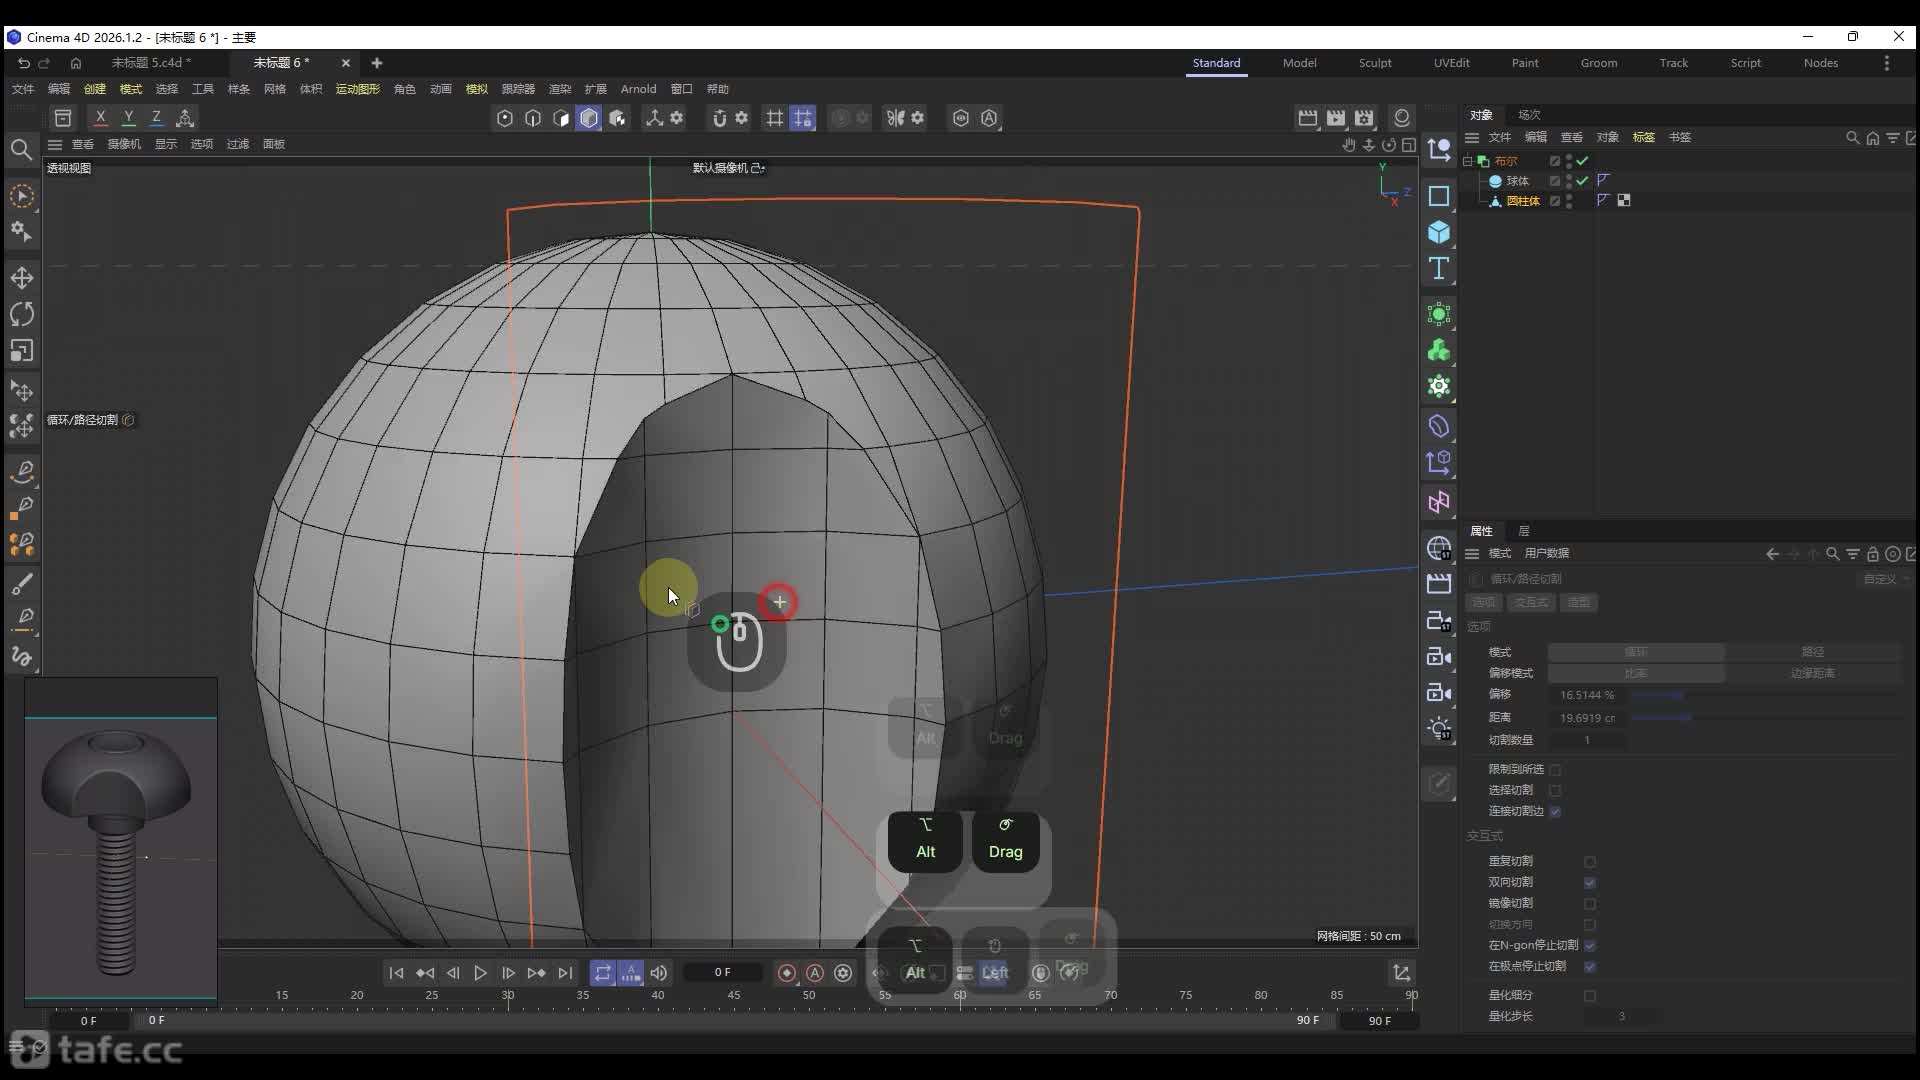The width and height of the screenshot is (1920, 1080).
Task: Switch to Polygons mode icon
Action: click(561, 118)
